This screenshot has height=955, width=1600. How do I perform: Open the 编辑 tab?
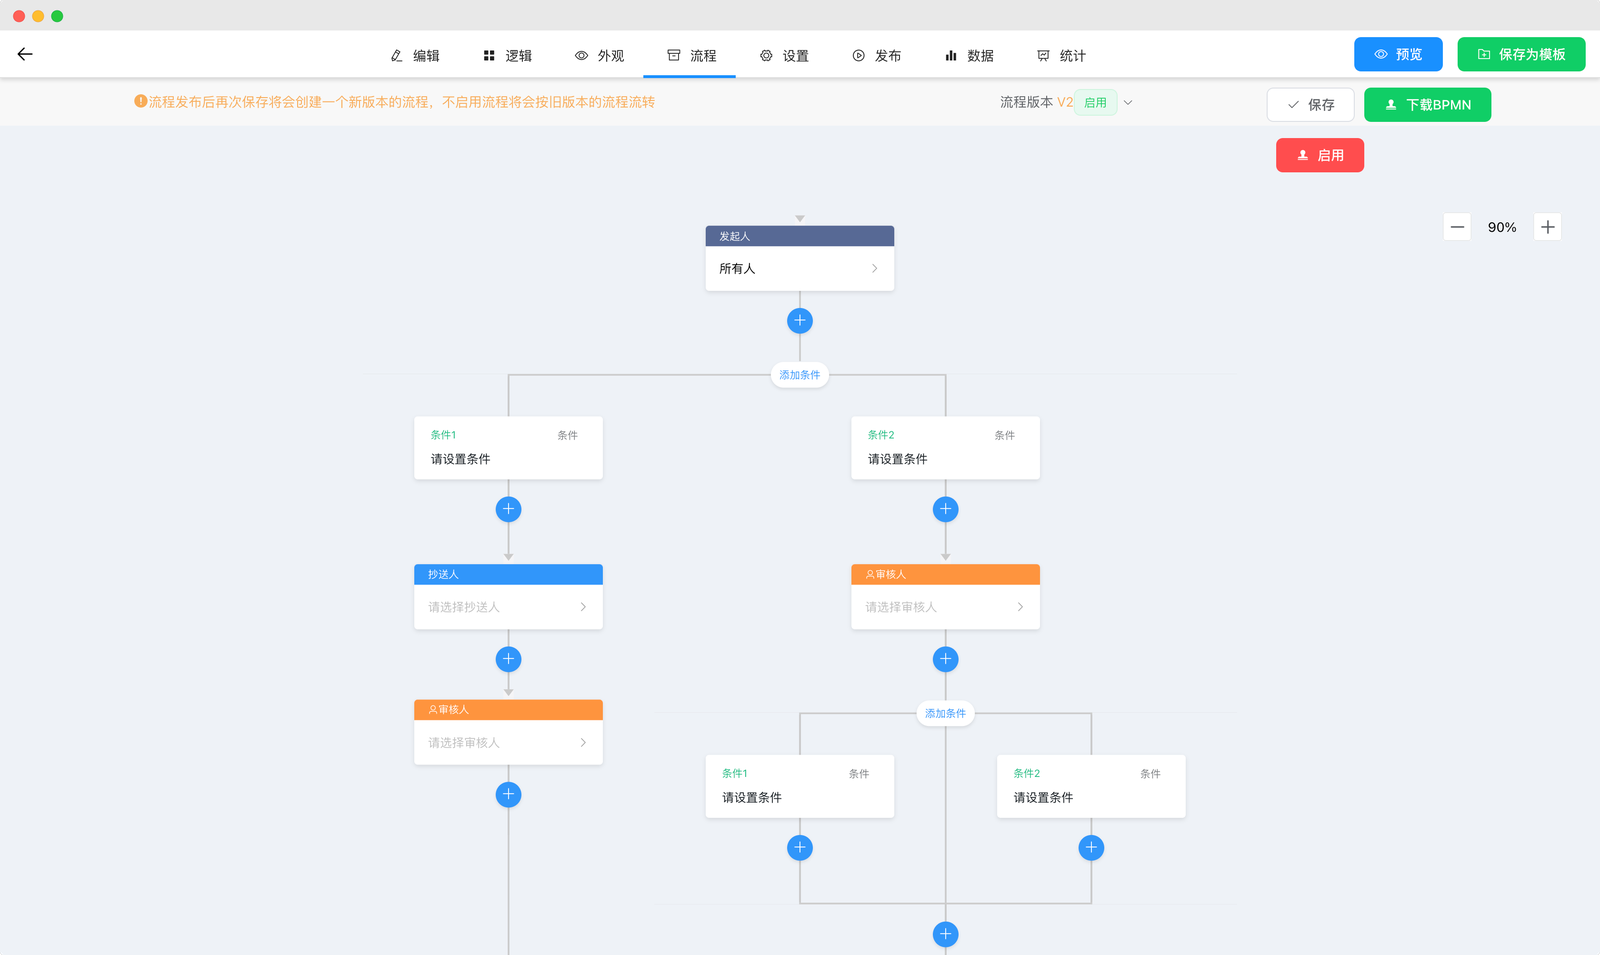(x=415, y=56)
